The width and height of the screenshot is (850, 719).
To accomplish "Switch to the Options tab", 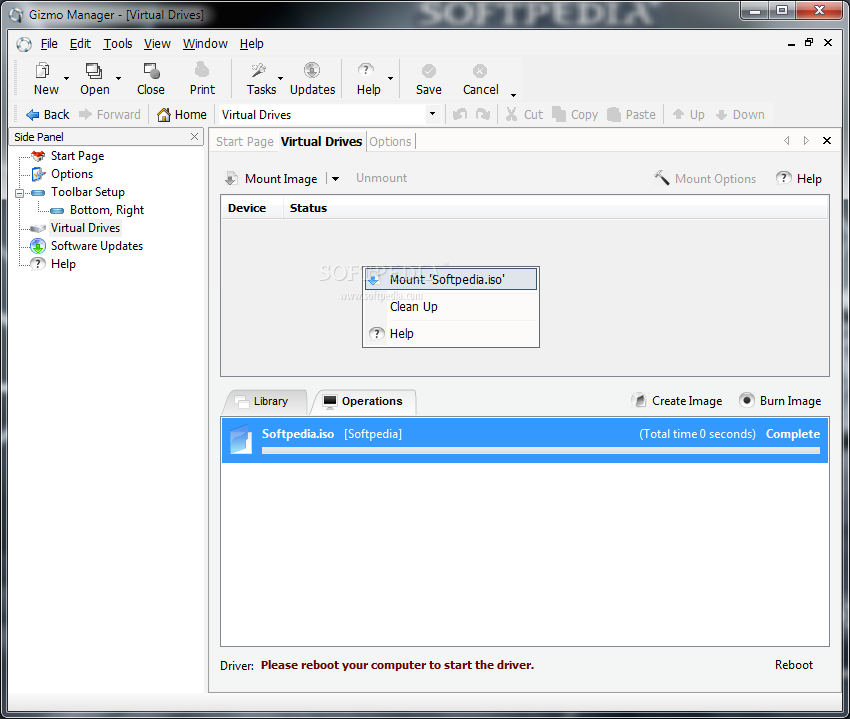I will [x=390, y=142].
